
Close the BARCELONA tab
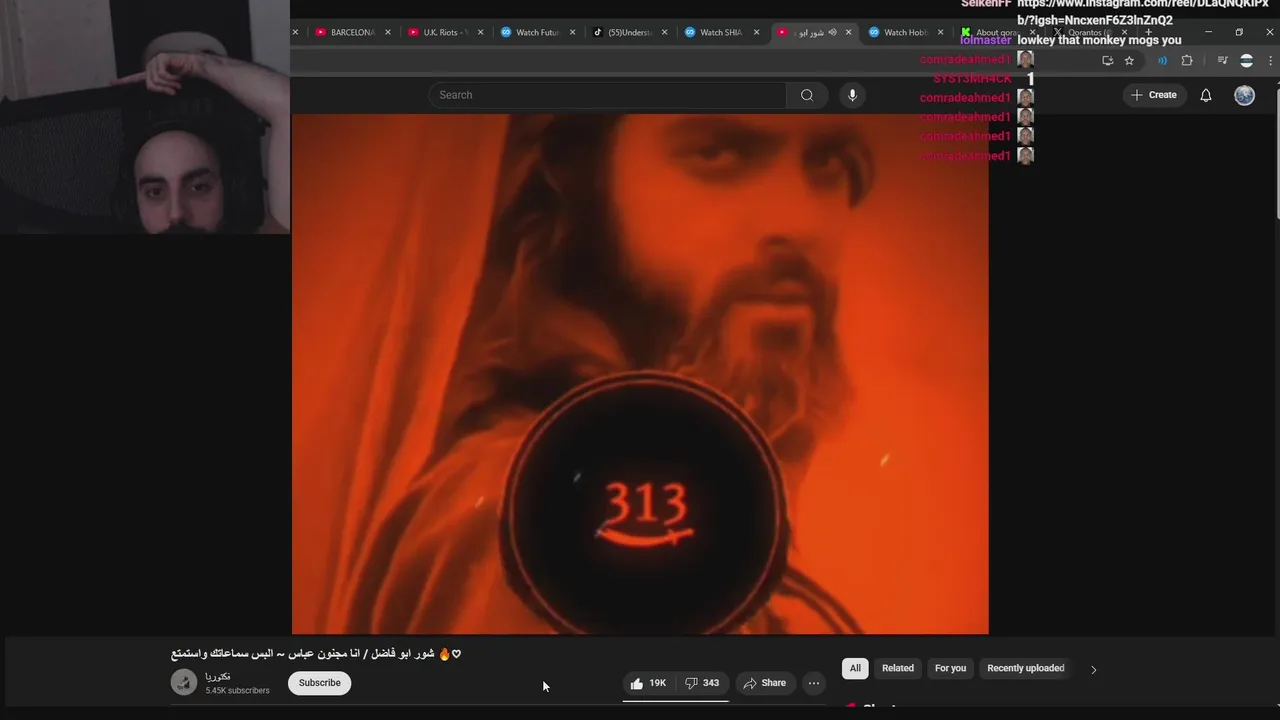pyautogui.click(x=388, y=32)
